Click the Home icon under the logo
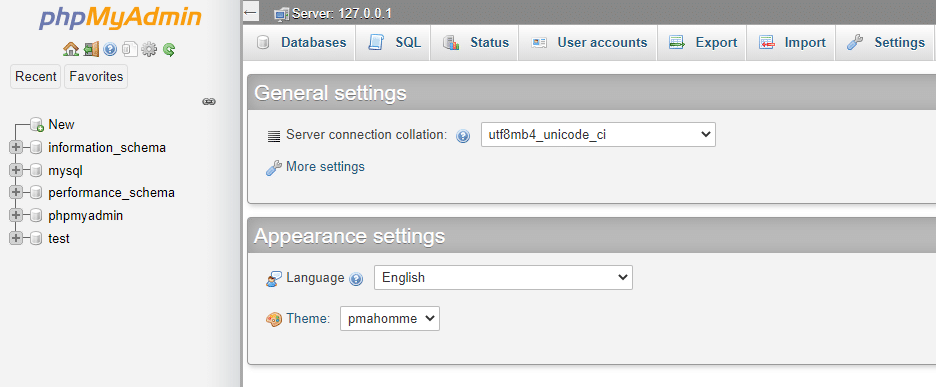The image size is (936, 387). (71, 49)
